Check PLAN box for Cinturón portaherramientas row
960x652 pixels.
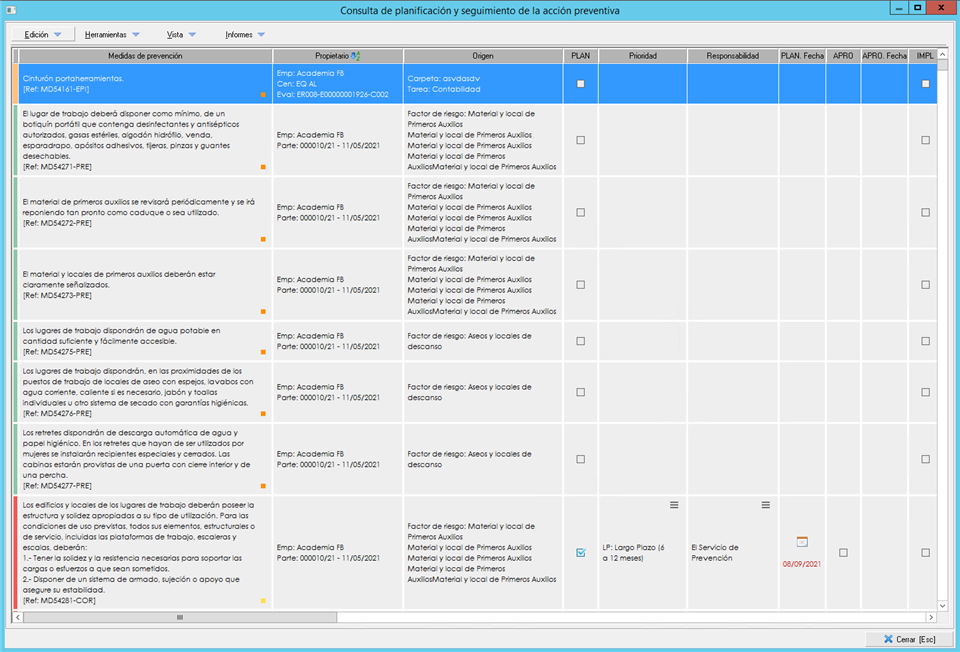[x=580, y=84]
